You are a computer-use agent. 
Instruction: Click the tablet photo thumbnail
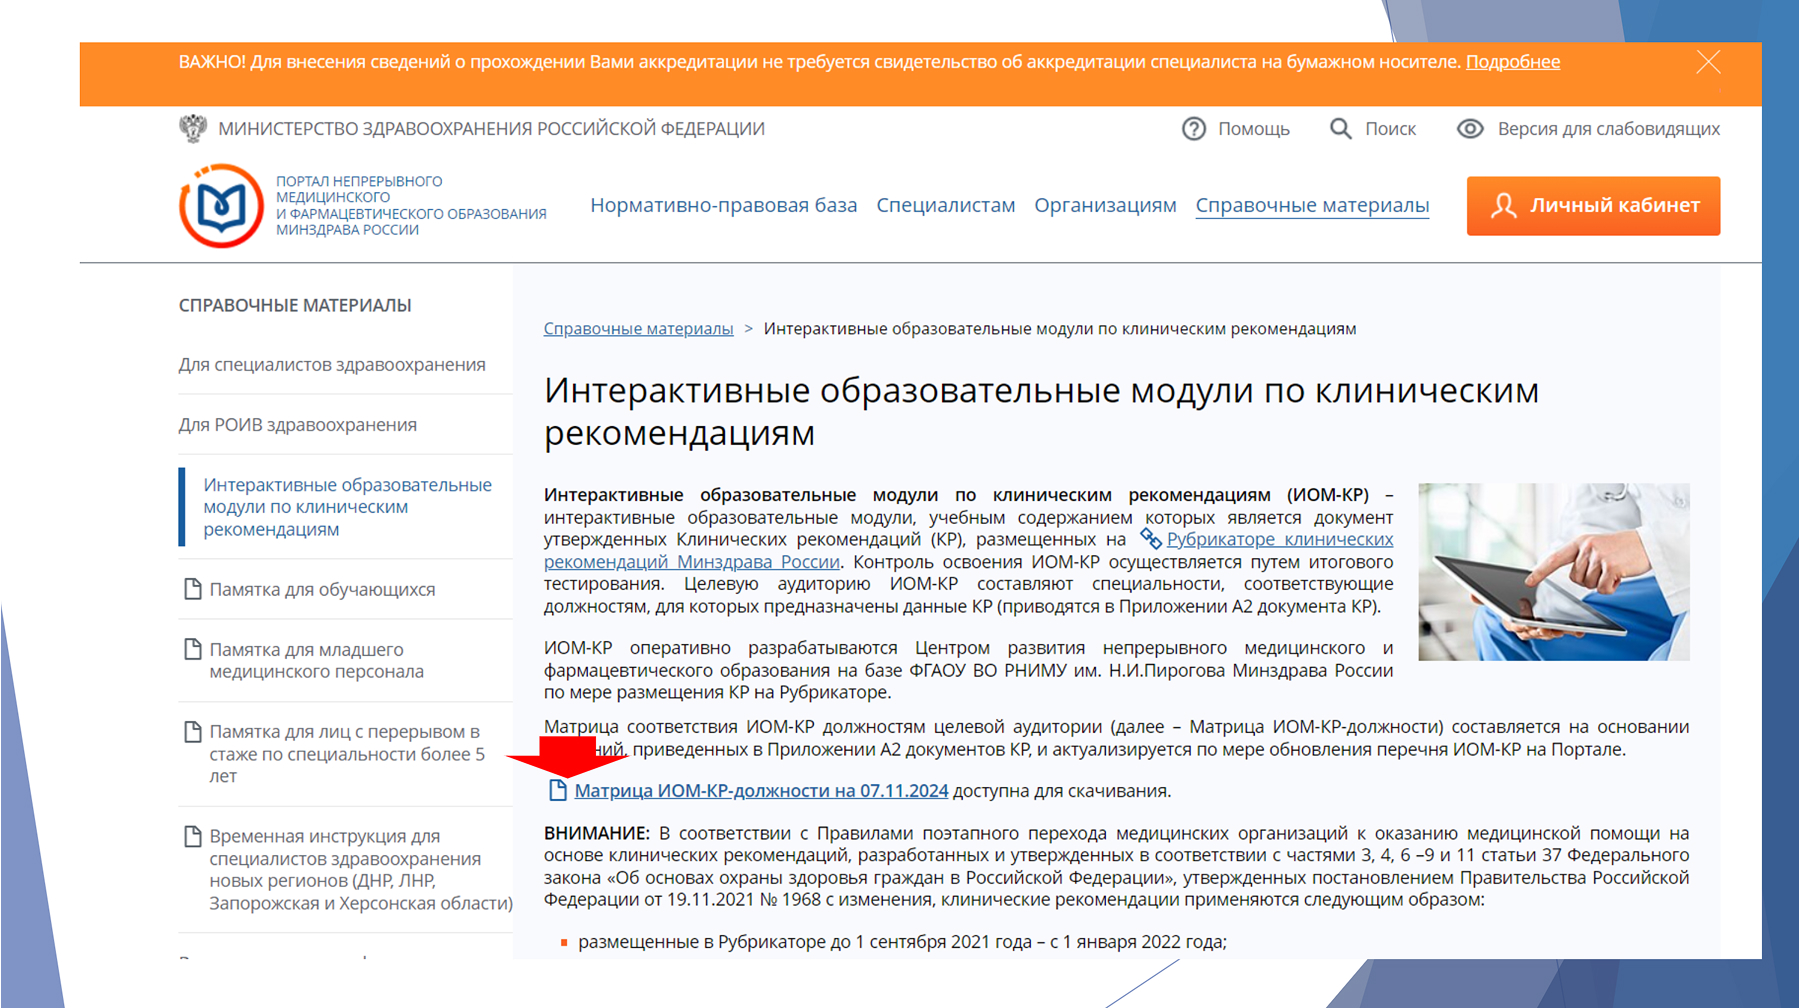[1554, 572]
